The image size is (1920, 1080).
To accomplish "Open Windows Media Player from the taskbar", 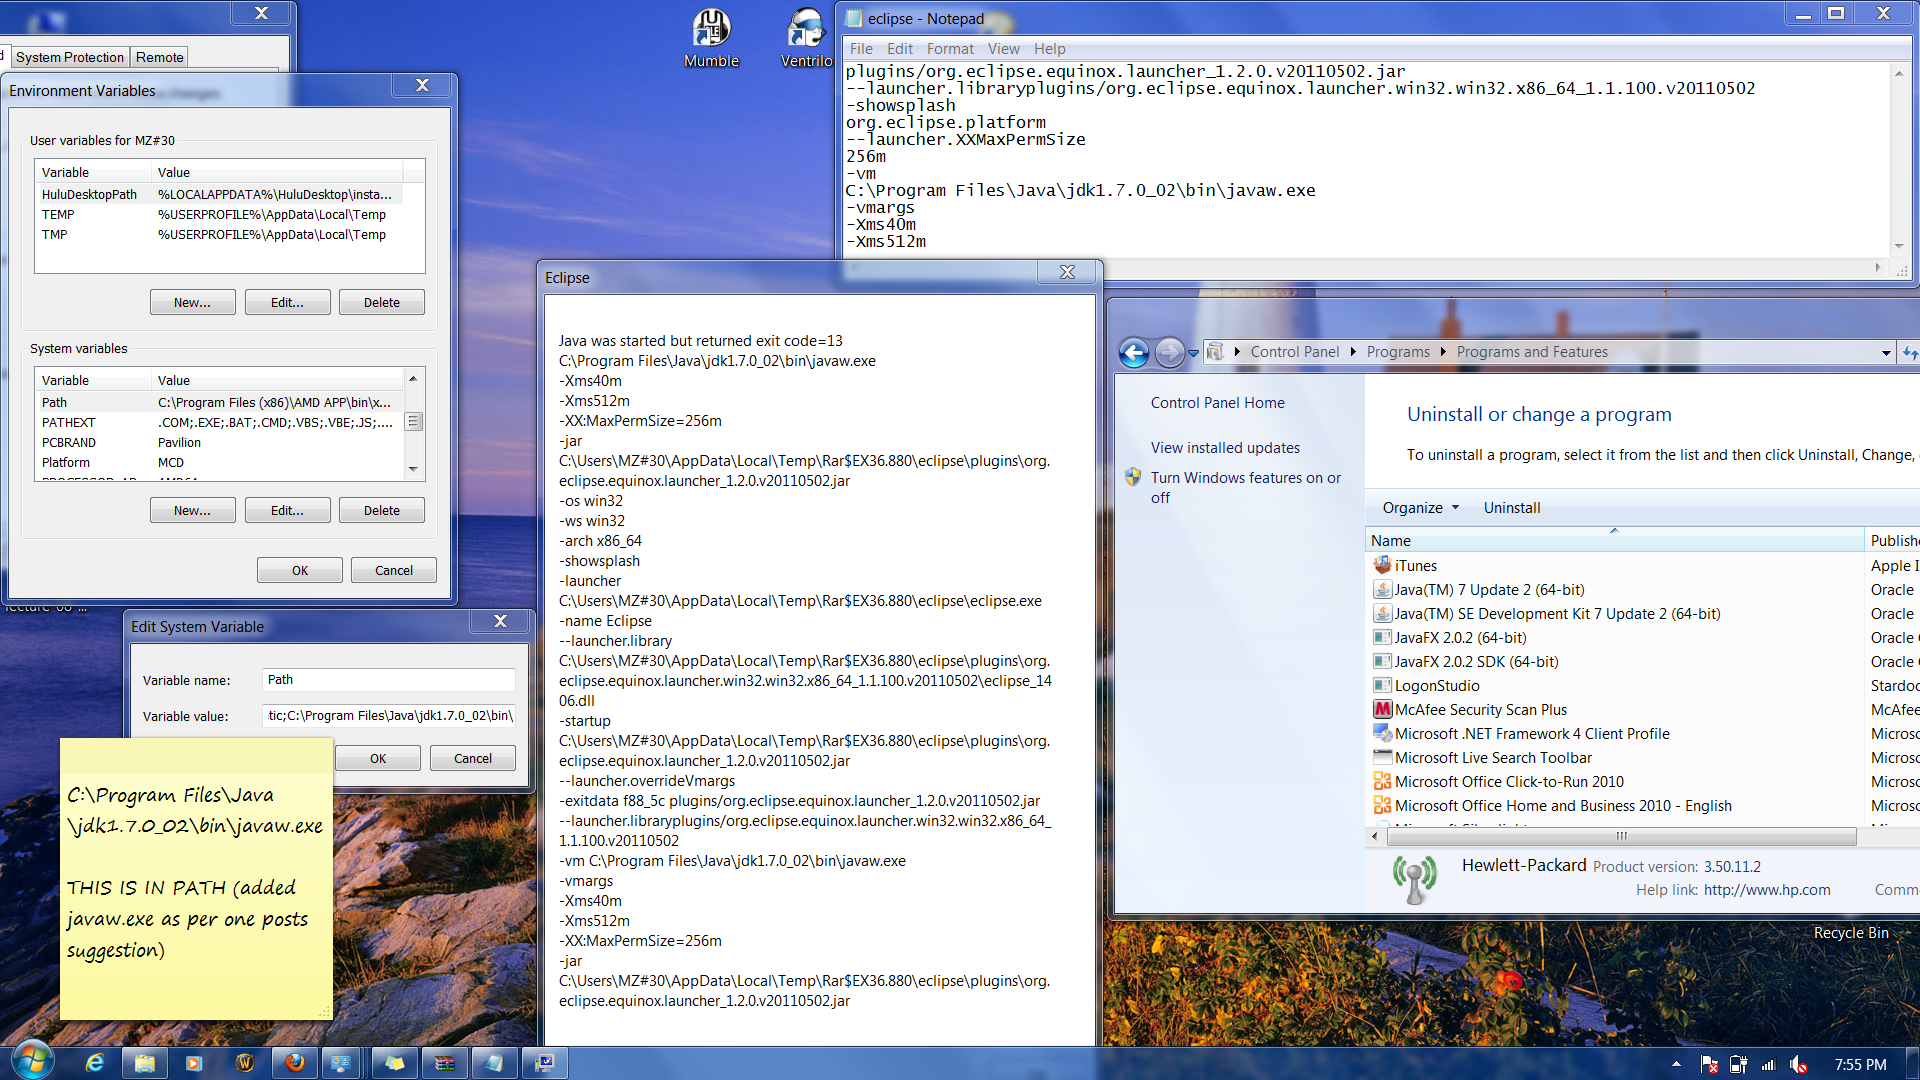I will coord(194,1063).
